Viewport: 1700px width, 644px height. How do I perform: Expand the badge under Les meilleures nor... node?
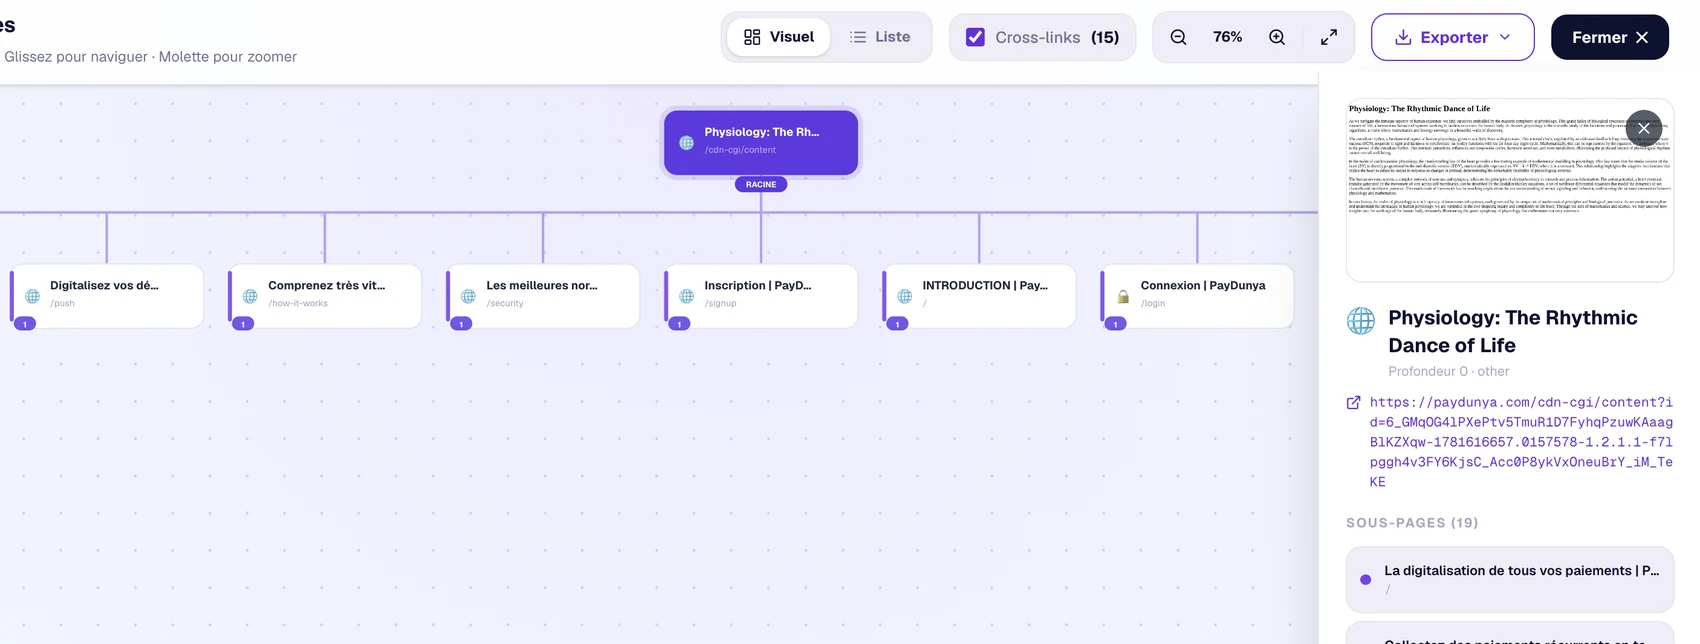[461, 324]
